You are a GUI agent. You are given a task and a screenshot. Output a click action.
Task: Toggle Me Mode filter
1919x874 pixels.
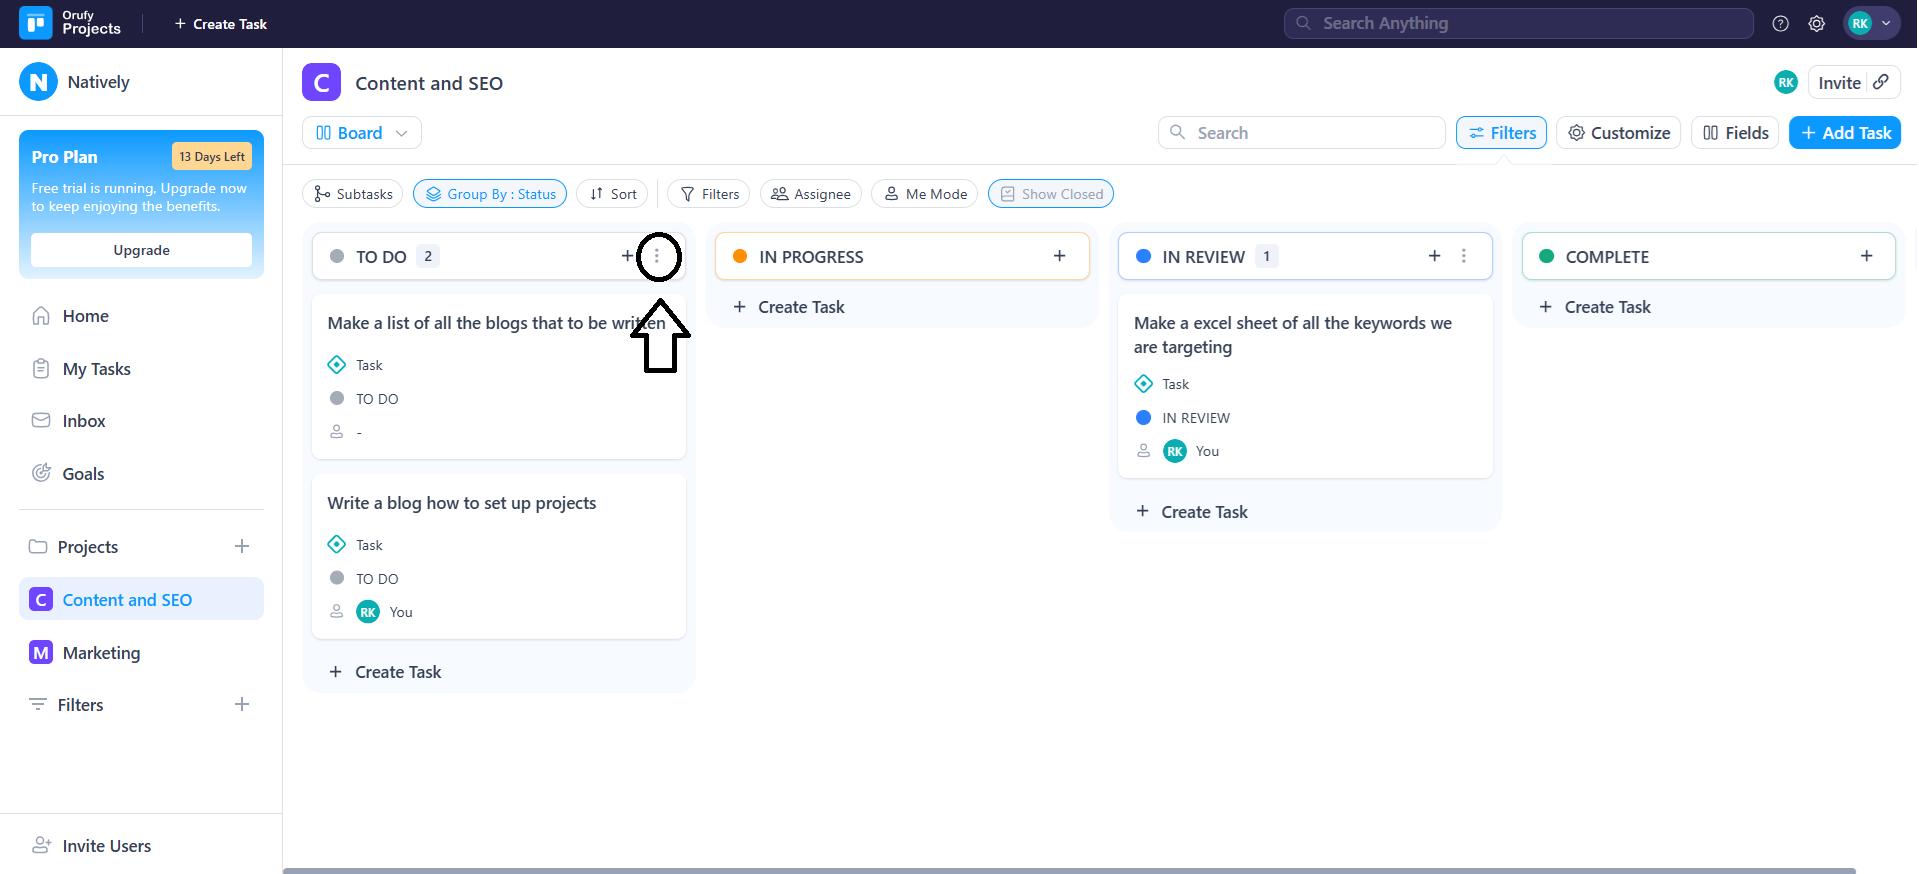[x=924, y=194]
